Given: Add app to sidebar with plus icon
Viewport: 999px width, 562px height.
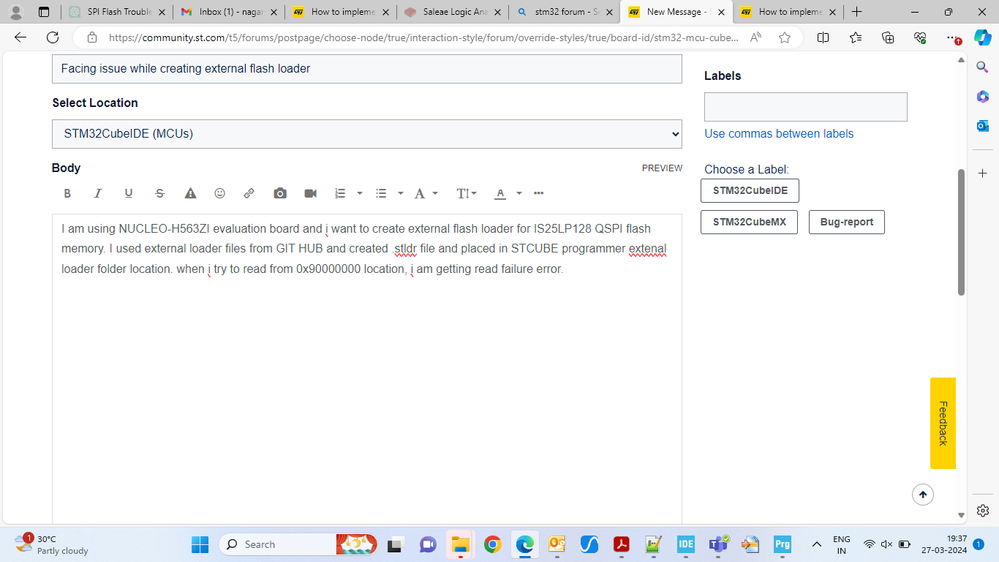Looking at the screenshot, I should 982,173.
